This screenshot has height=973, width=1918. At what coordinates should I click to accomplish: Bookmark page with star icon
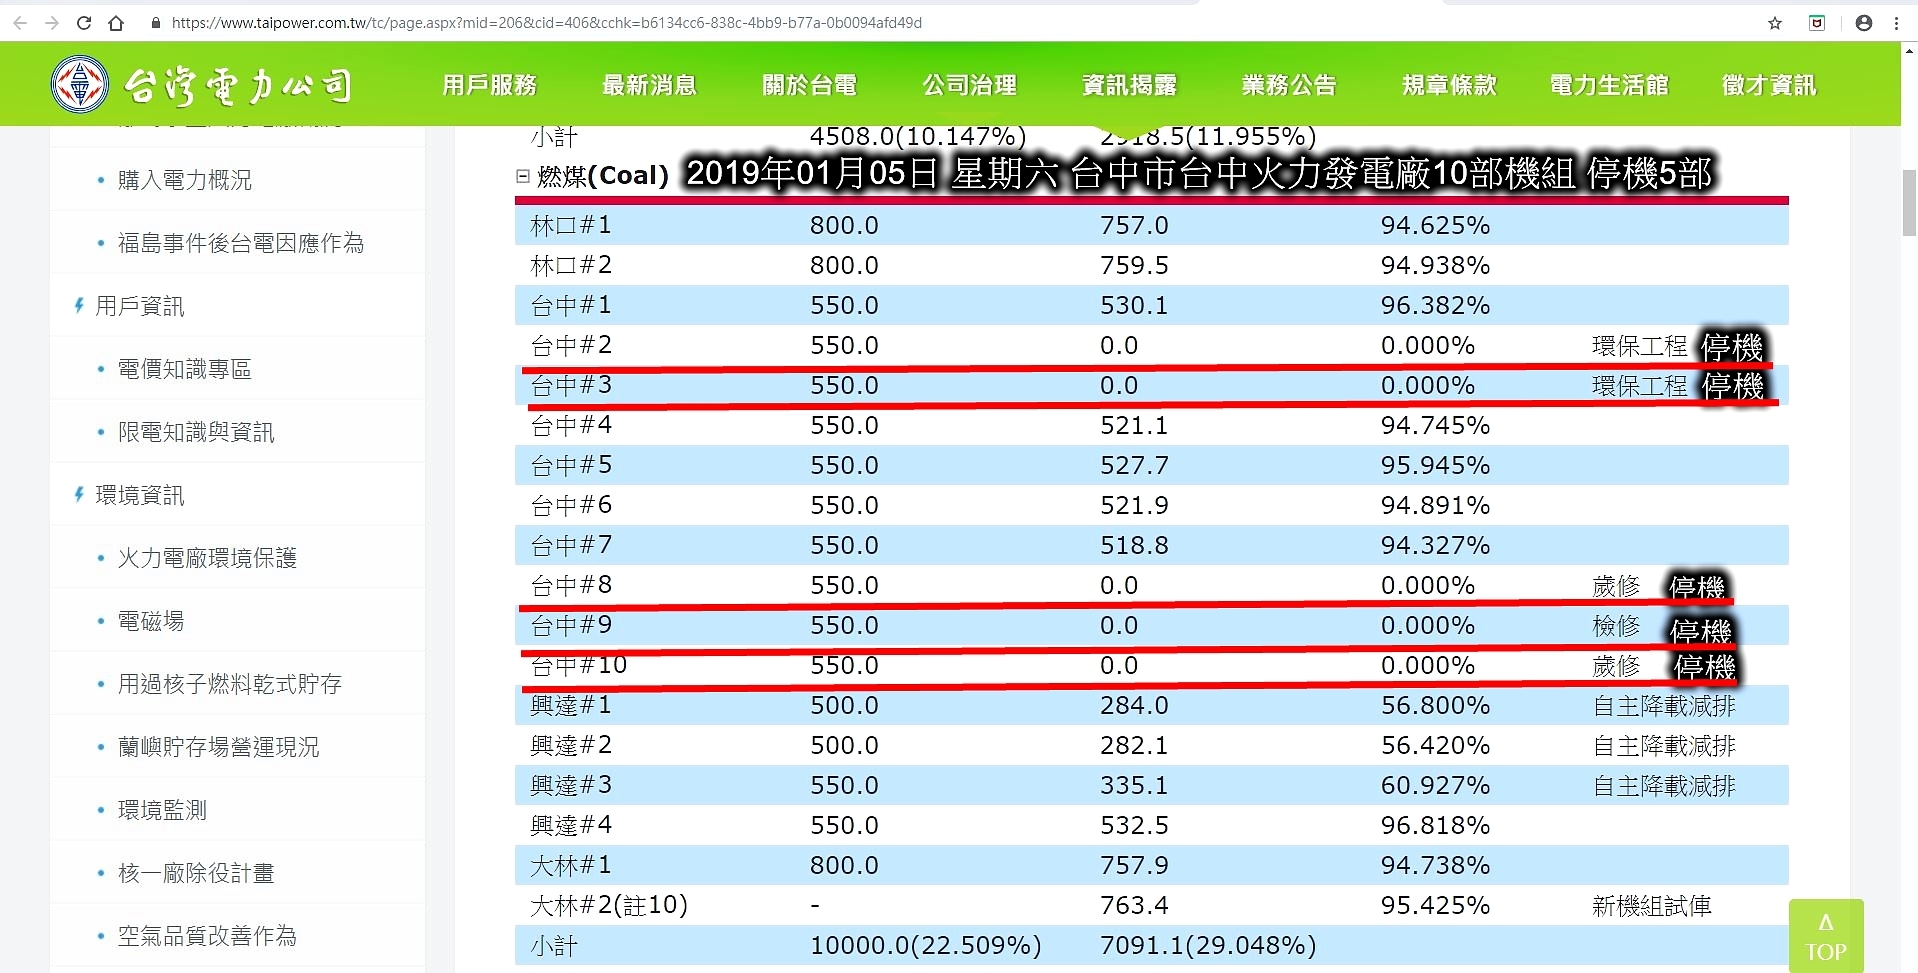click(1775, 23)
